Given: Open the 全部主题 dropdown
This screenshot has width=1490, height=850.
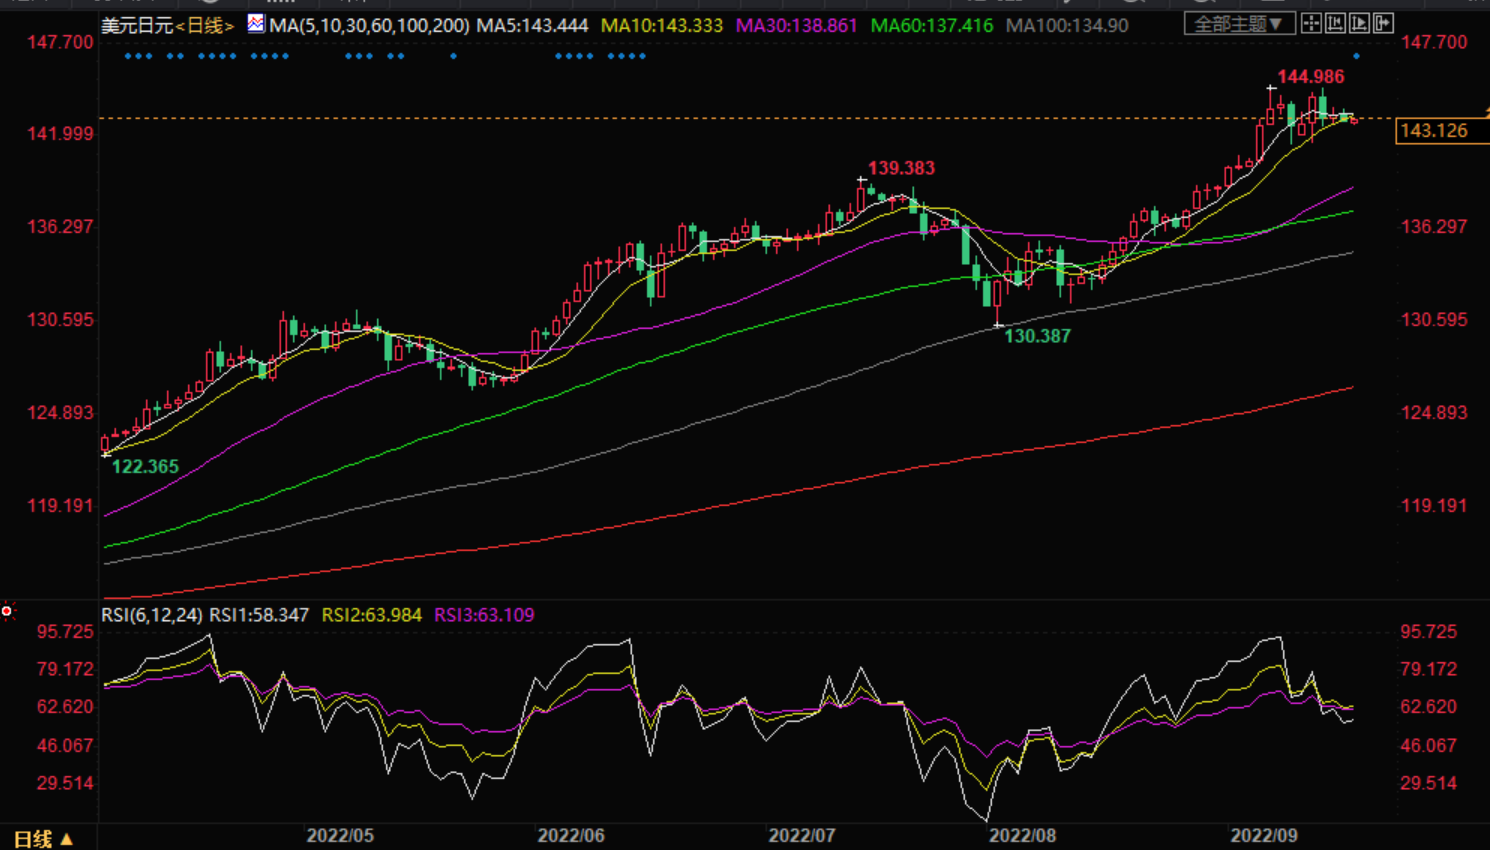Looking at the screenshot, I should click(x=1239, y=23).
